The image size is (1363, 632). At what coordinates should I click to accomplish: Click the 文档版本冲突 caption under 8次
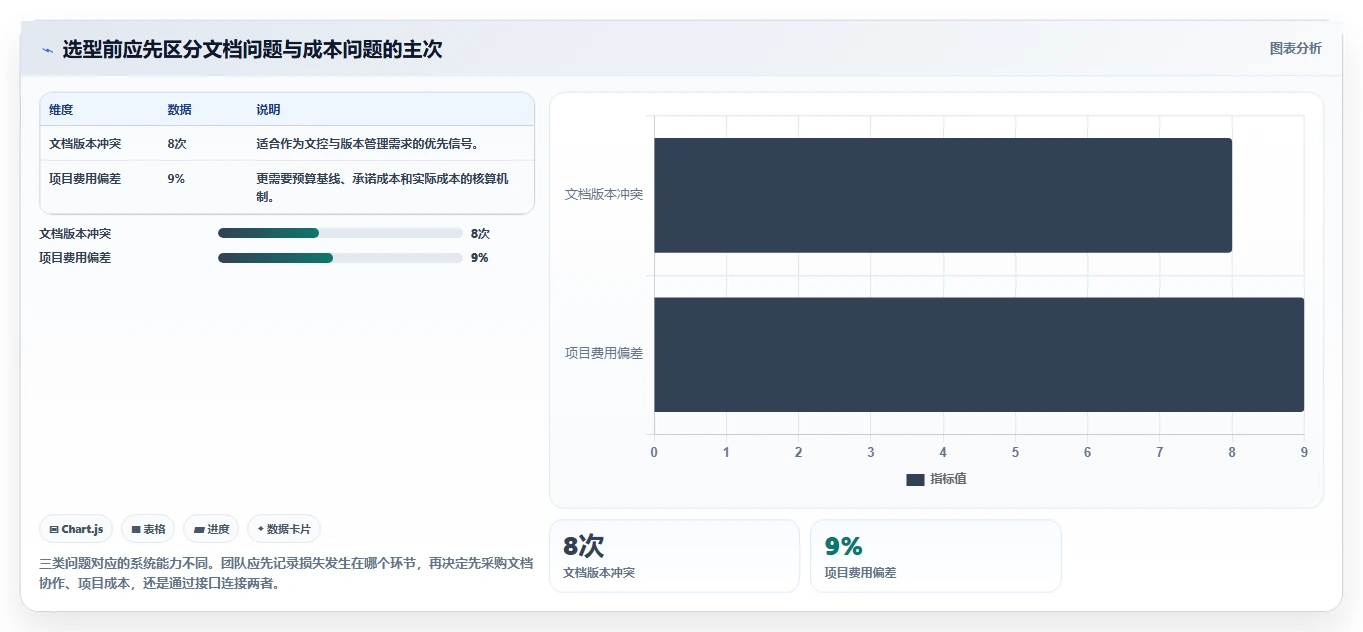[x=599, y=573]
